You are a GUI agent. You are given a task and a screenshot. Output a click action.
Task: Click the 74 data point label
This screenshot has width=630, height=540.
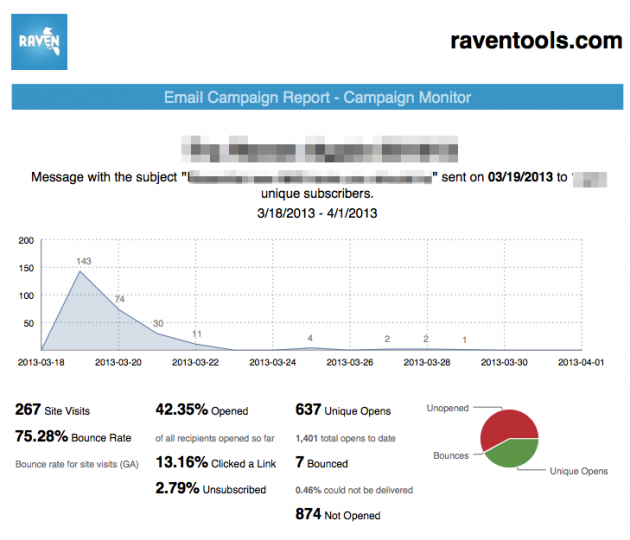pos(119,299)
